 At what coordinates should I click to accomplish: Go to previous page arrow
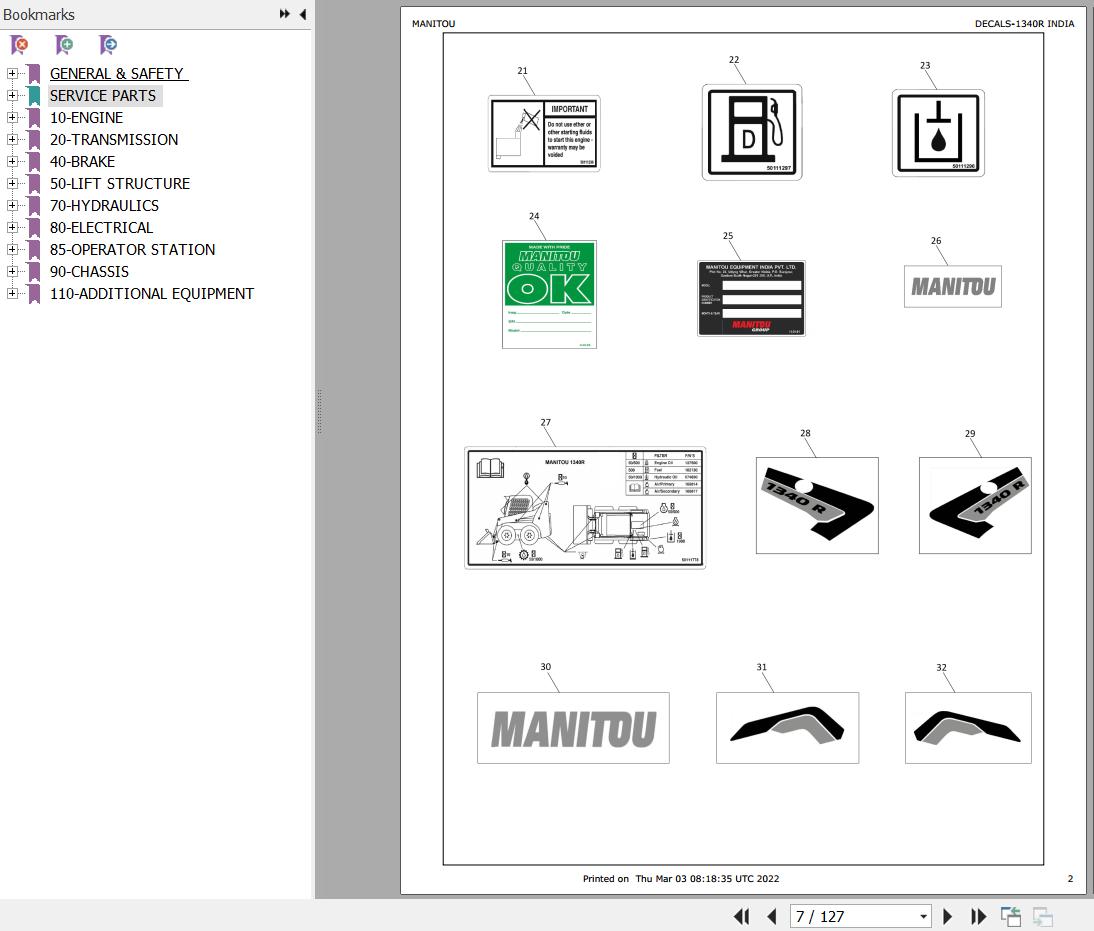point(772,916)
